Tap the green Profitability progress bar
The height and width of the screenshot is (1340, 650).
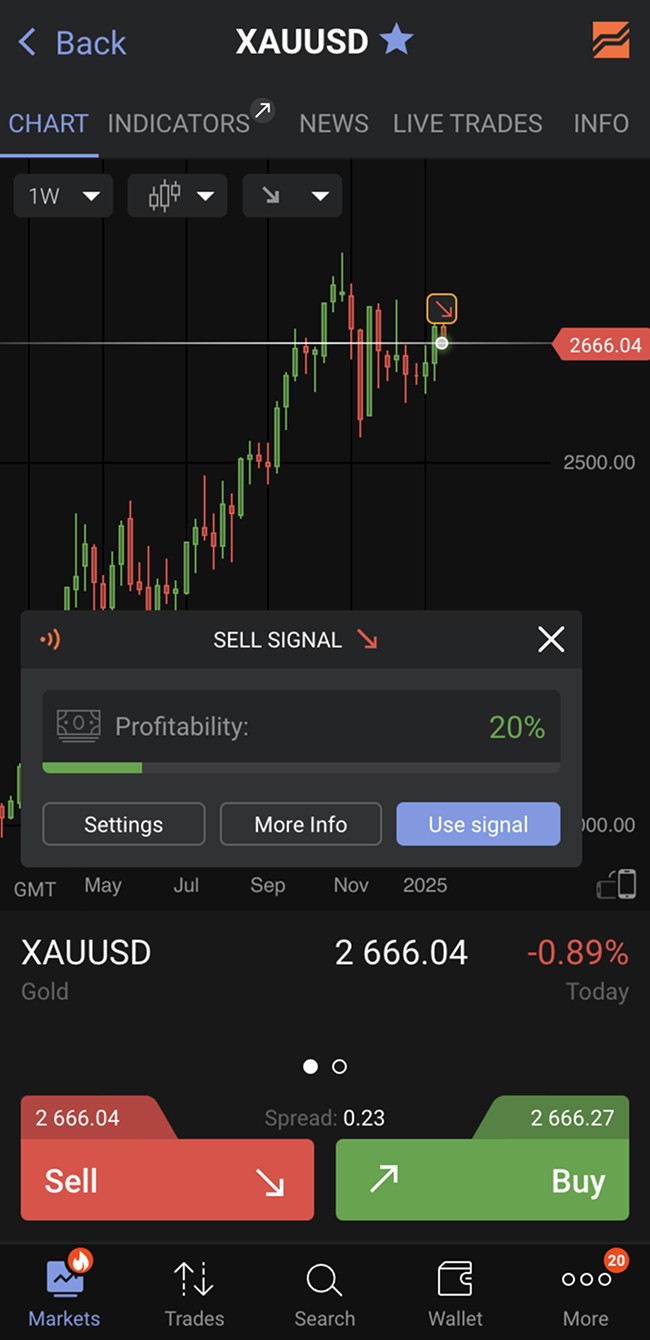coord(92,768)
